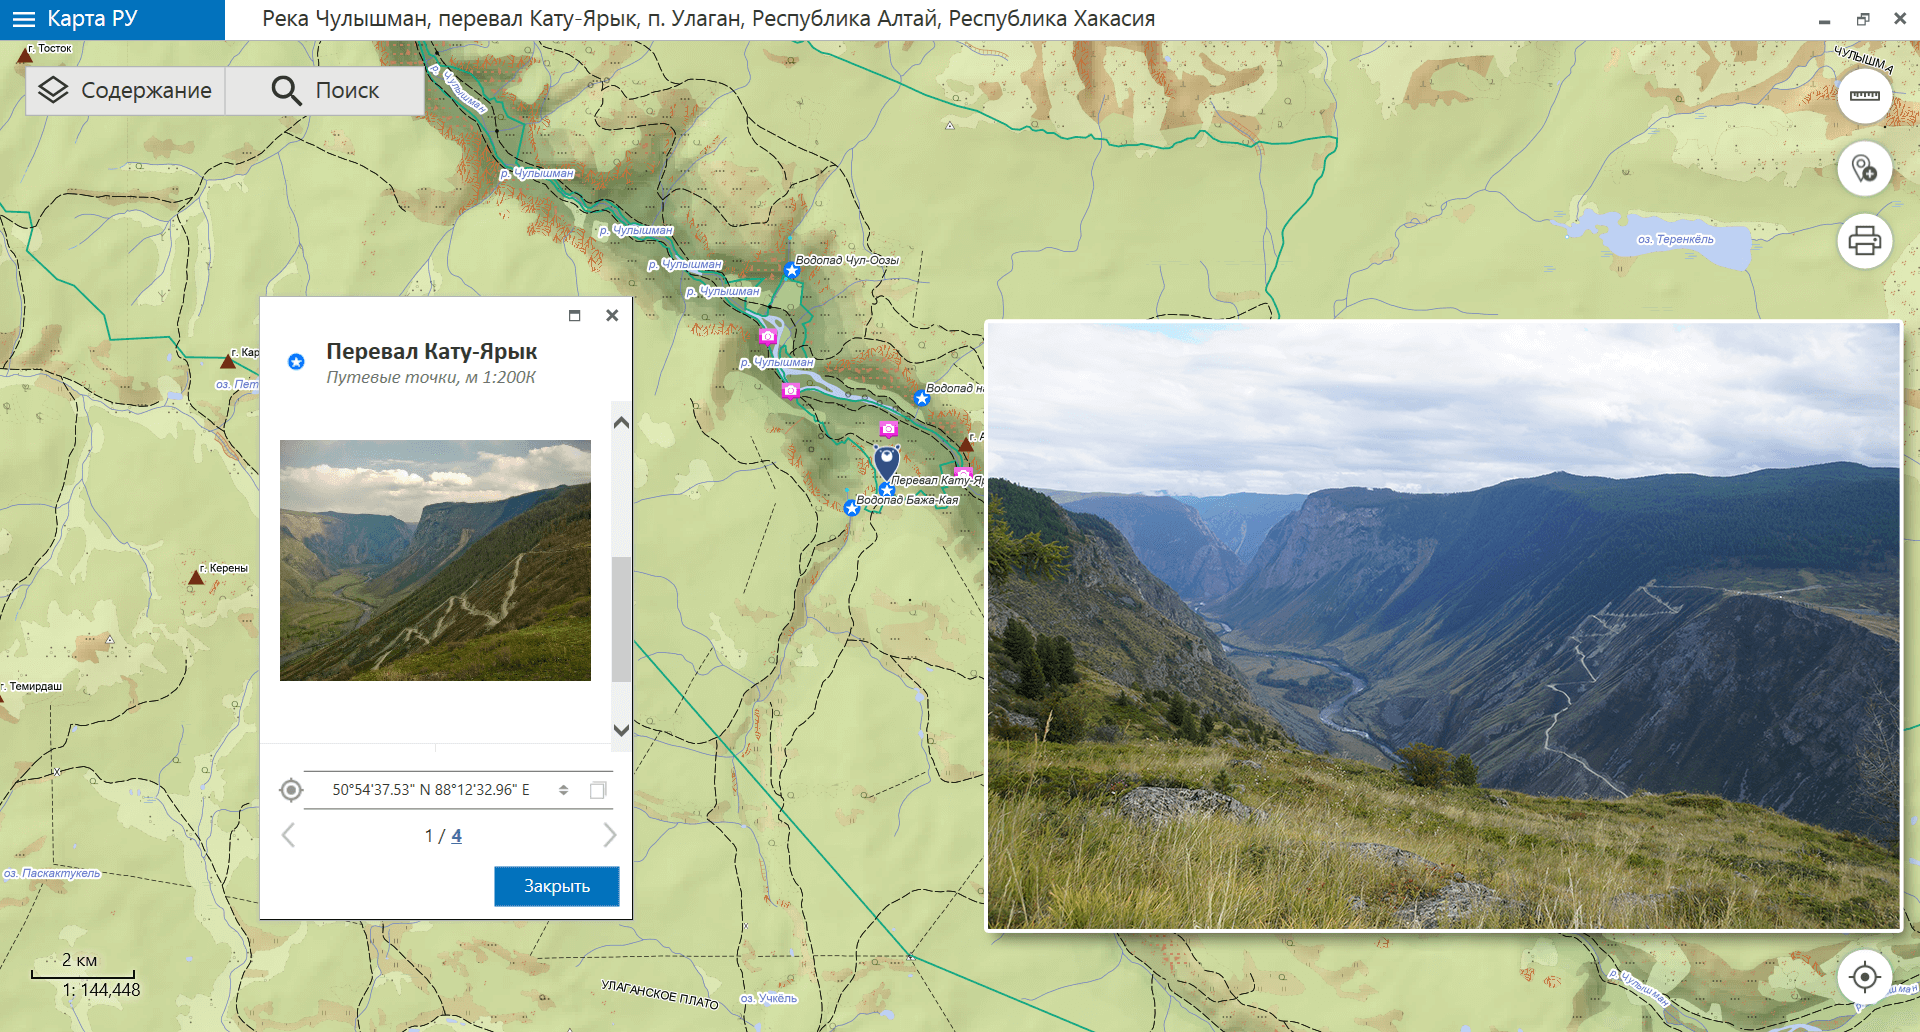Click the total count link '4'
Screen dimensions: 1920x1032
tap(456, 836)
